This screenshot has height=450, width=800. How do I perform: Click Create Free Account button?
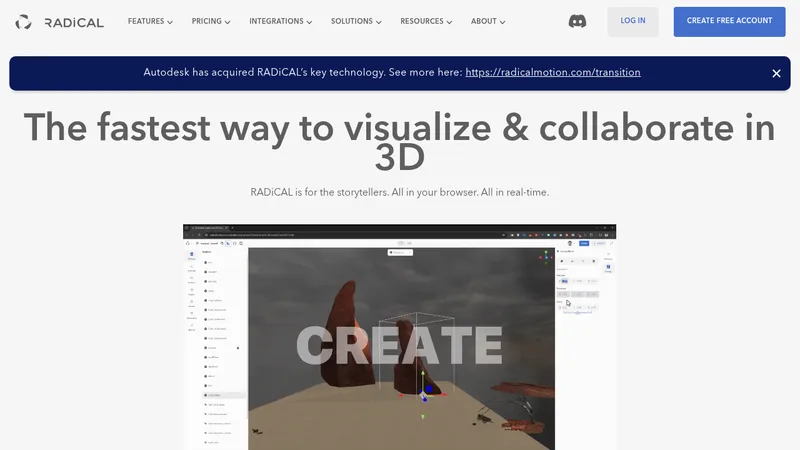click(x=729, y=21)
